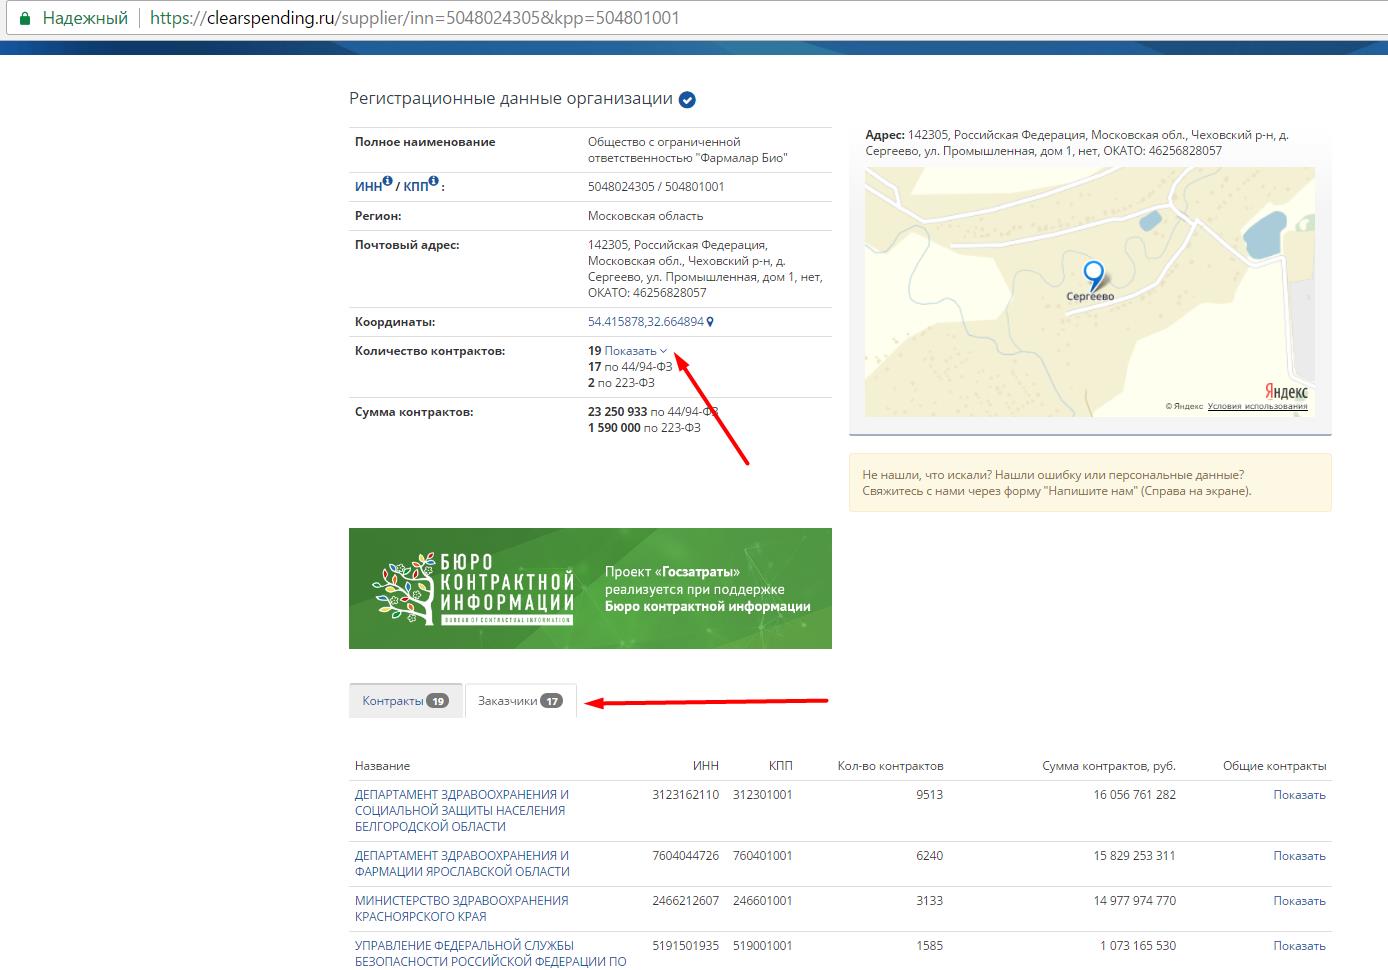Click the 23 250 933 по 44/94-ФЗ sum
1388x970 pixels.
(x=653, y=412)
